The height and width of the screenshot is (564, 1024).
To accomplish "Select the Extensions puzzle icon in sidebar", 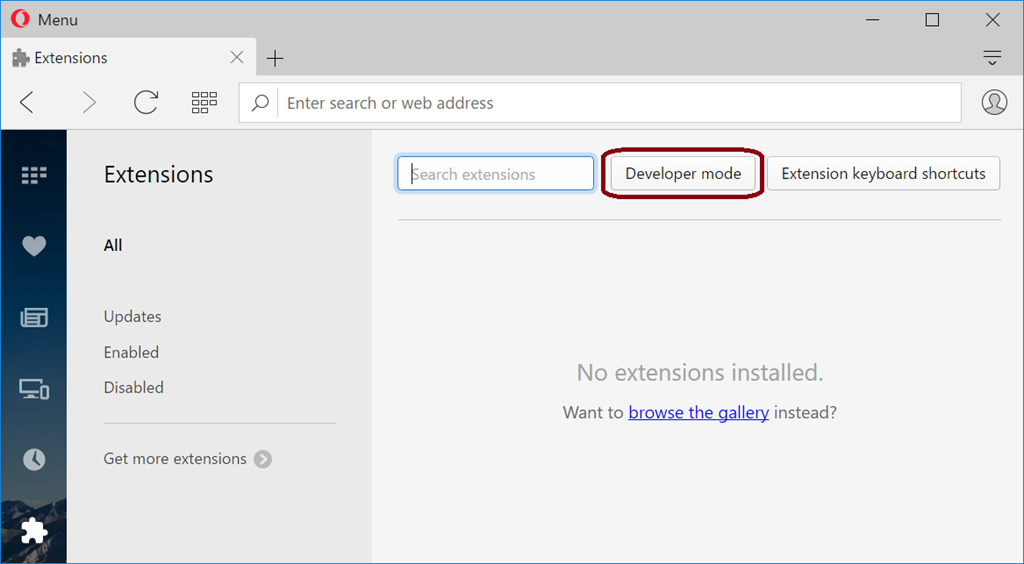I will point(34,531).
